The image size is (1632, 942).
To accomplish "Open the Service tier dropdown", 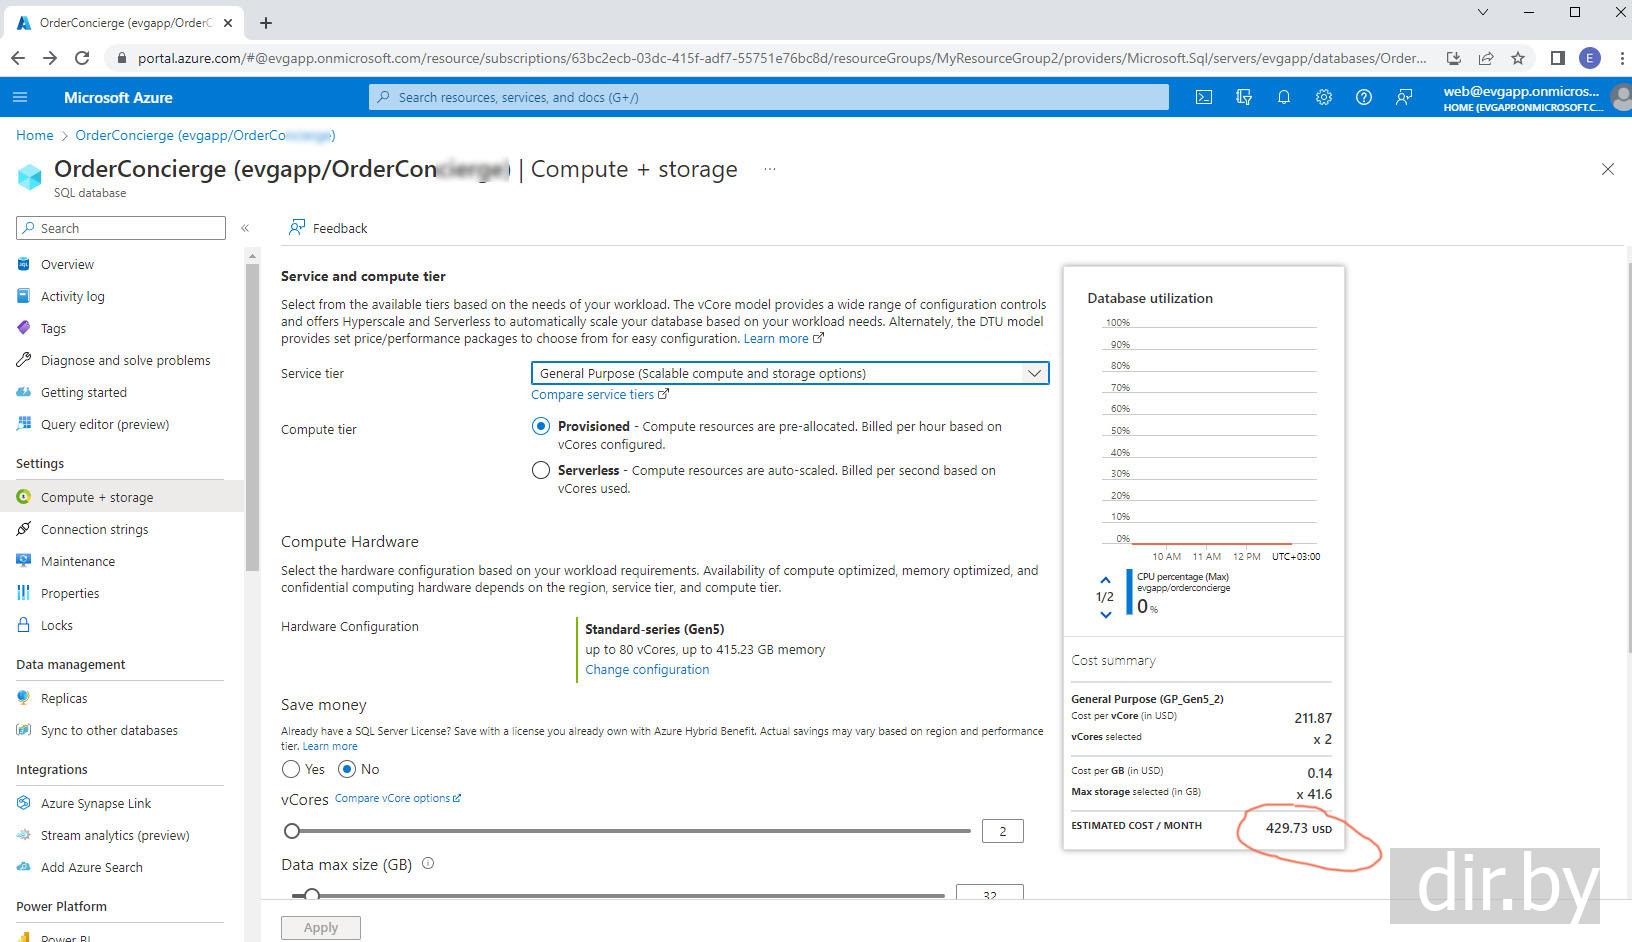I will pos(789,373).
